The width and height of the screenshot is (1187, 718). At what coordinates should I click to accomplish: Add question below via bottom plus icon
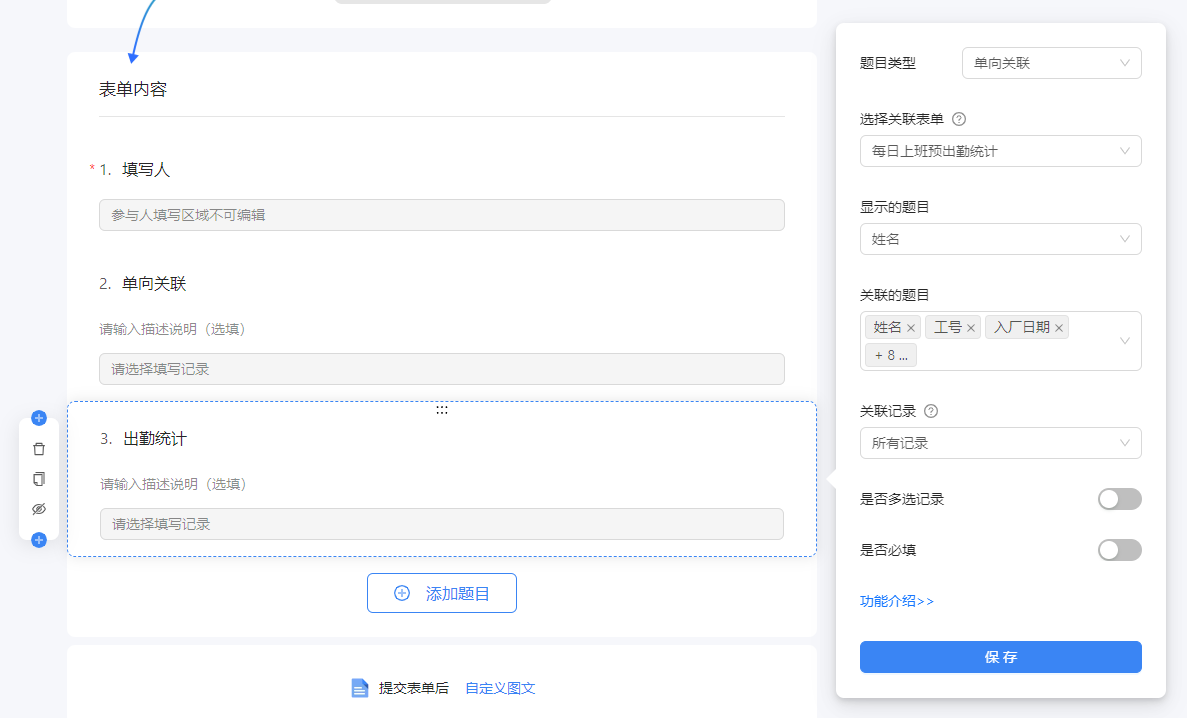click(39, 540)
